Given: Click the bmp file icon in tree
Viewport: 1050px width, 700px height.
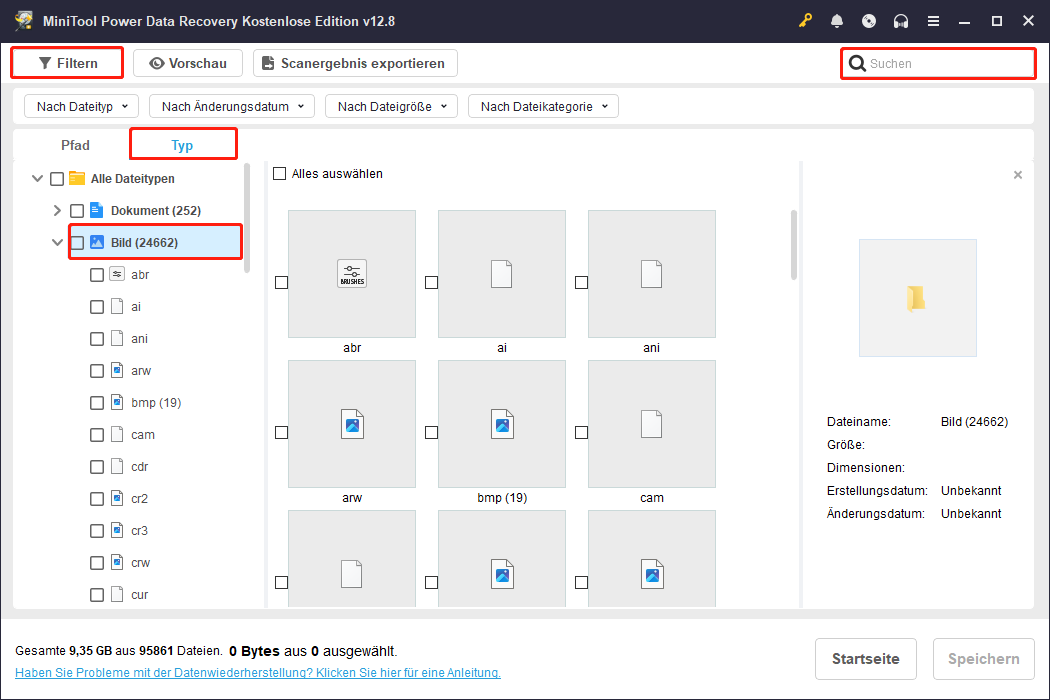Looking at the screenshot, I should tap(117, 402).
